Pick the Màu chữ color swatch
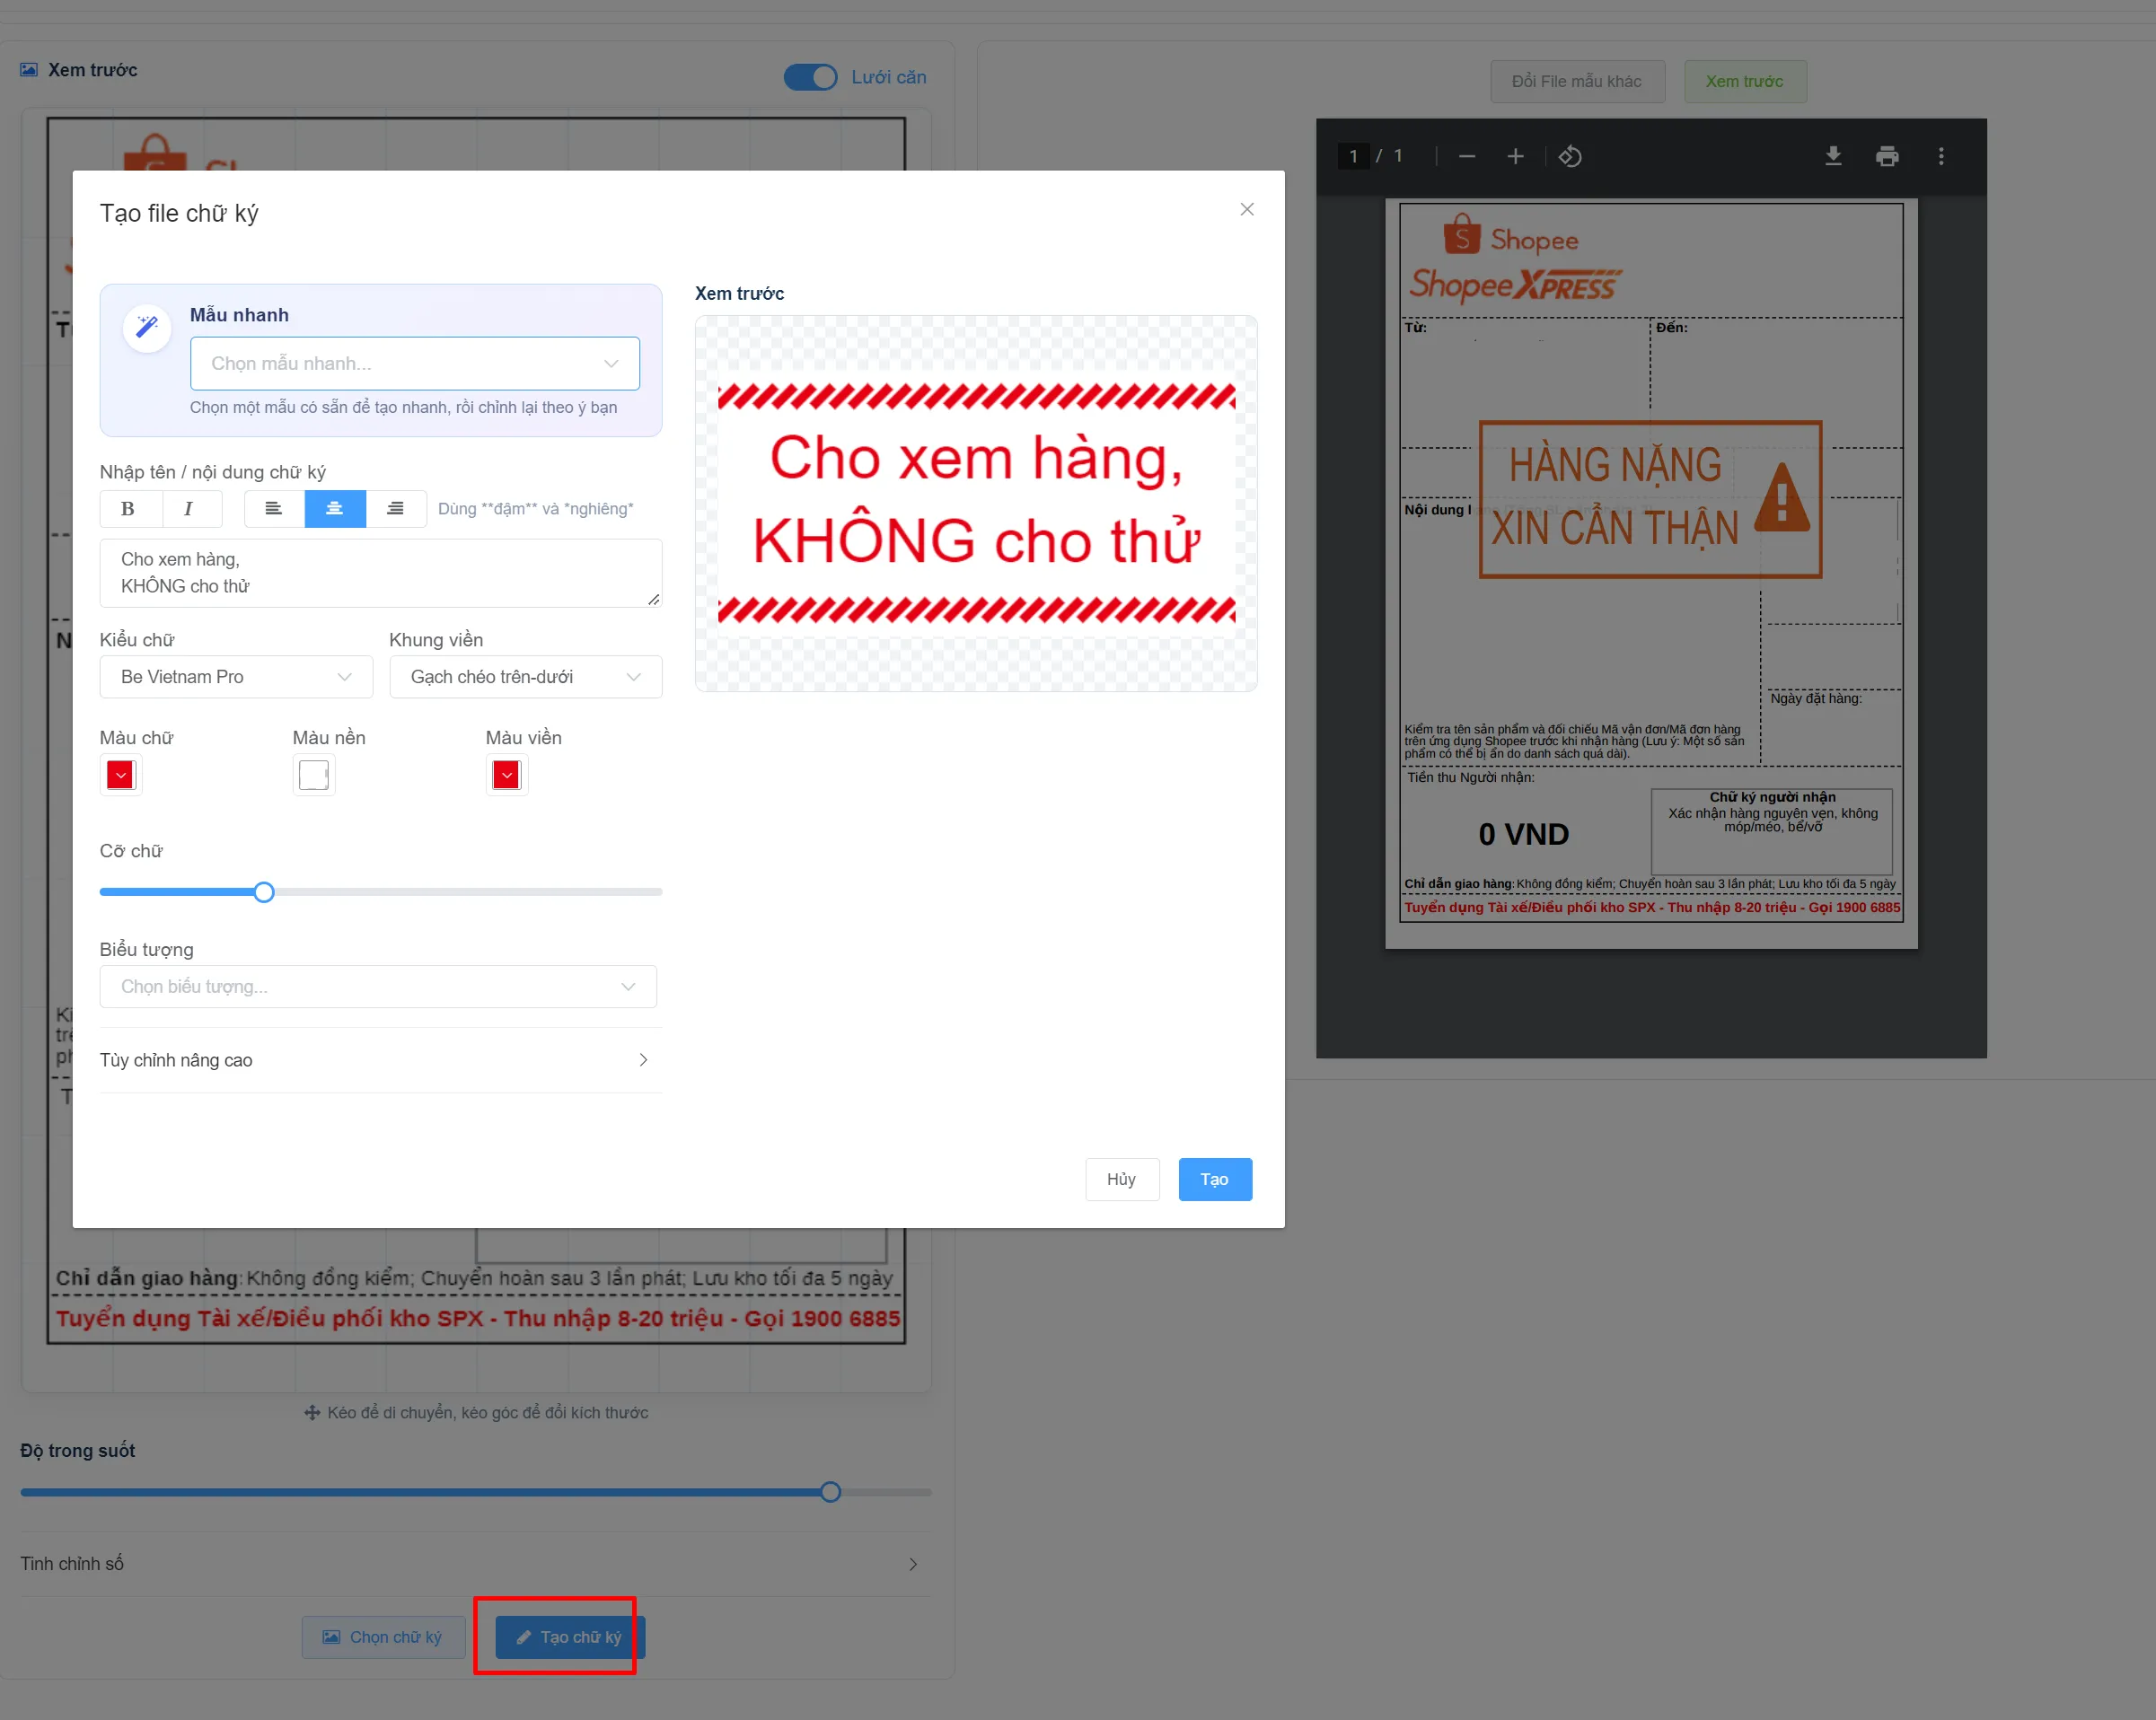 [121, 775]
